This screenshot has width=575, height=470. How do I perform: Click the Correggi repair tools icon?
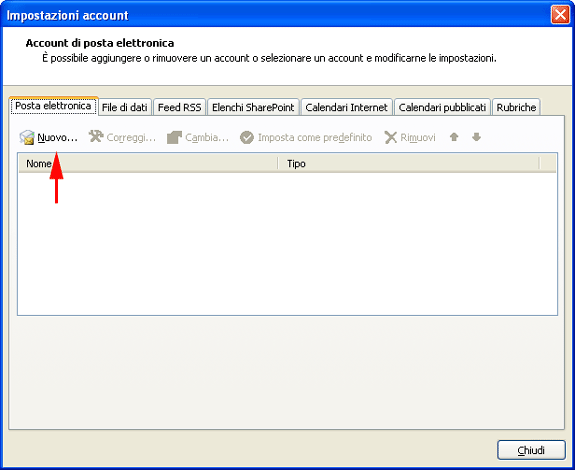click(x=96, y=137)
